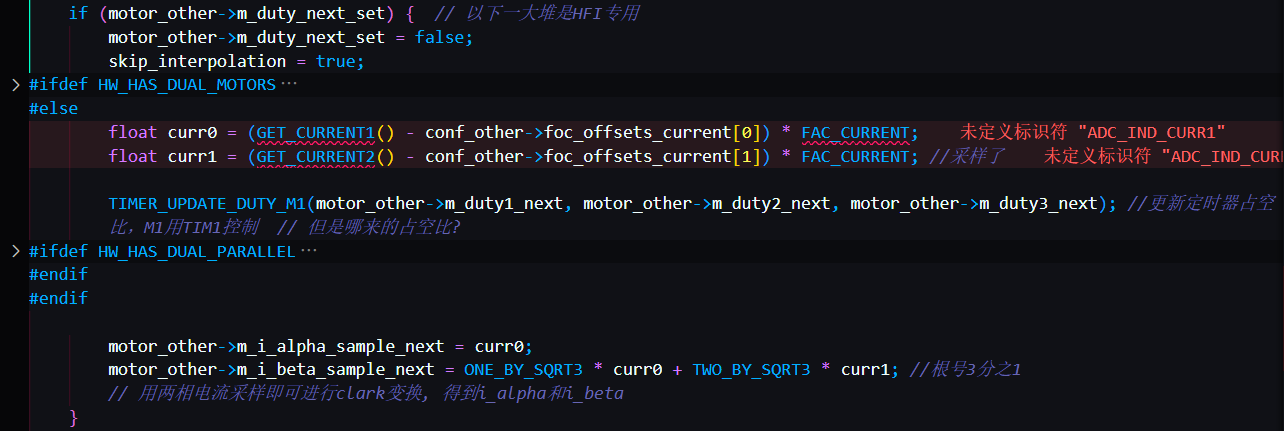Select the inline error mentioning ADC_IND_CURR1

point(1092,132)
